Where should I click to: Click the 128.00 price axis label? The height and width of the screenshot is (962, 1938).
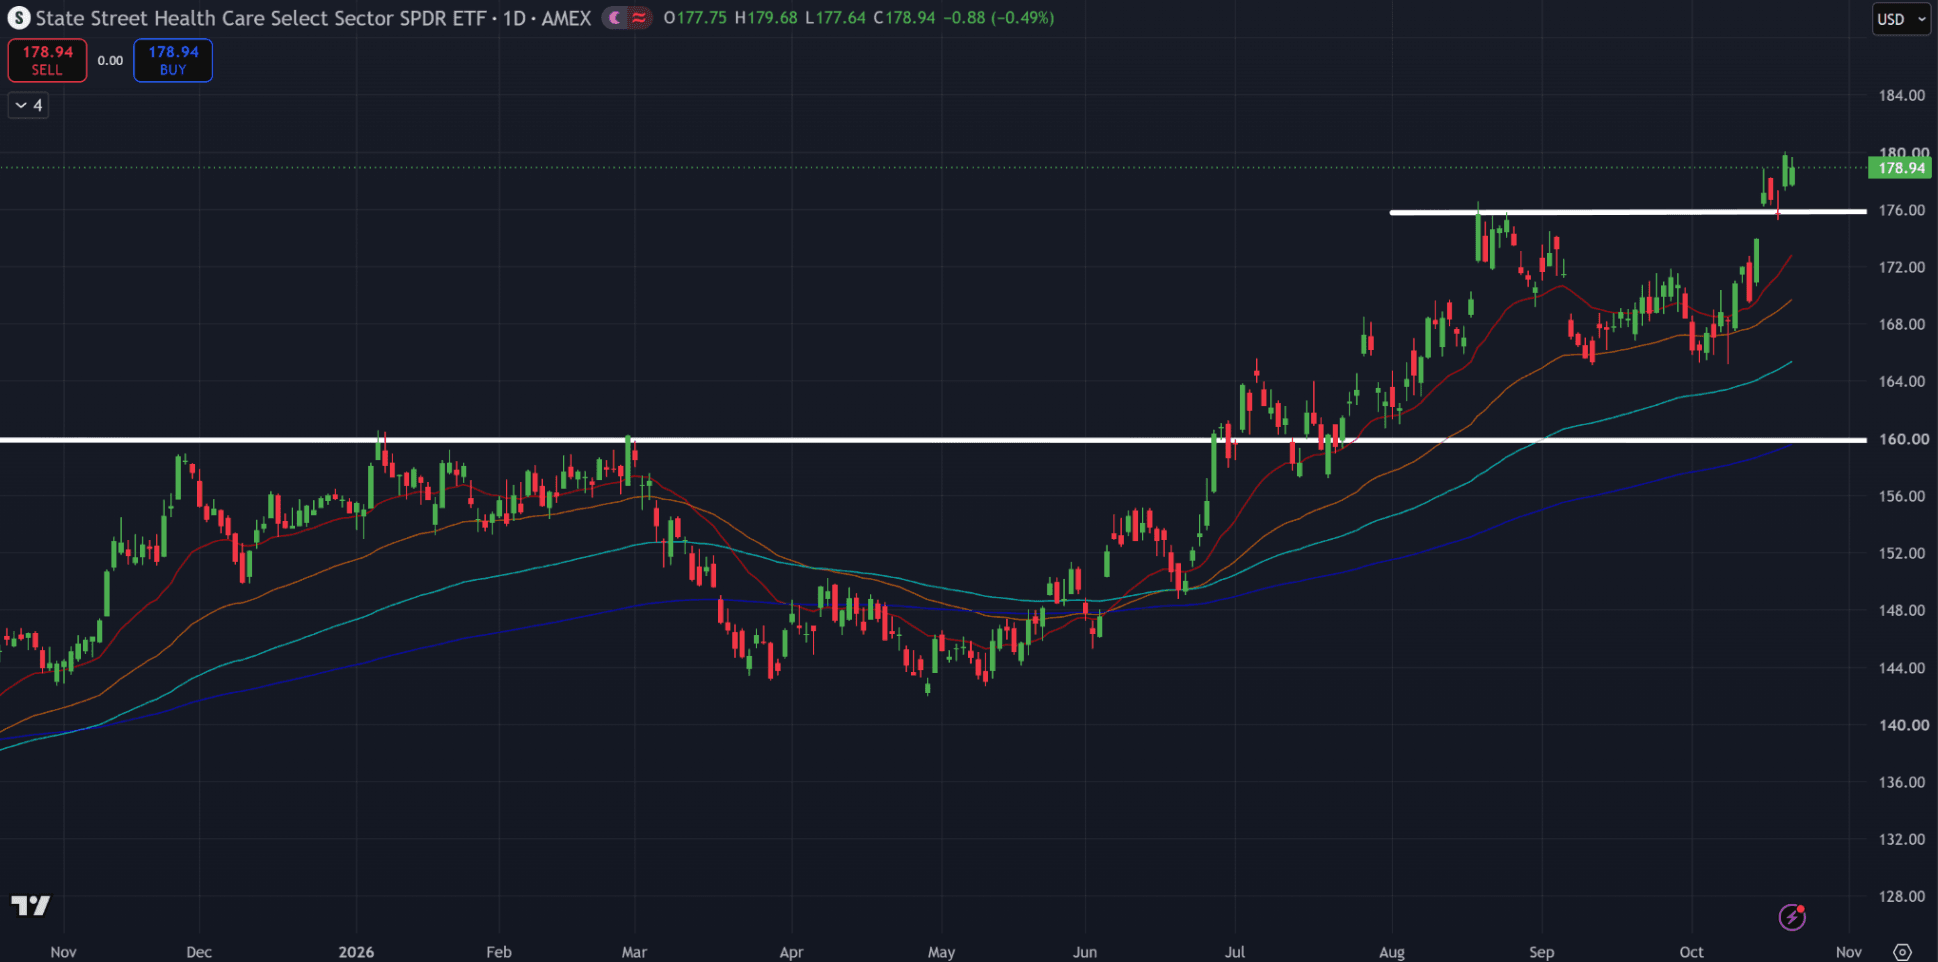click(x=1901, y=896)
